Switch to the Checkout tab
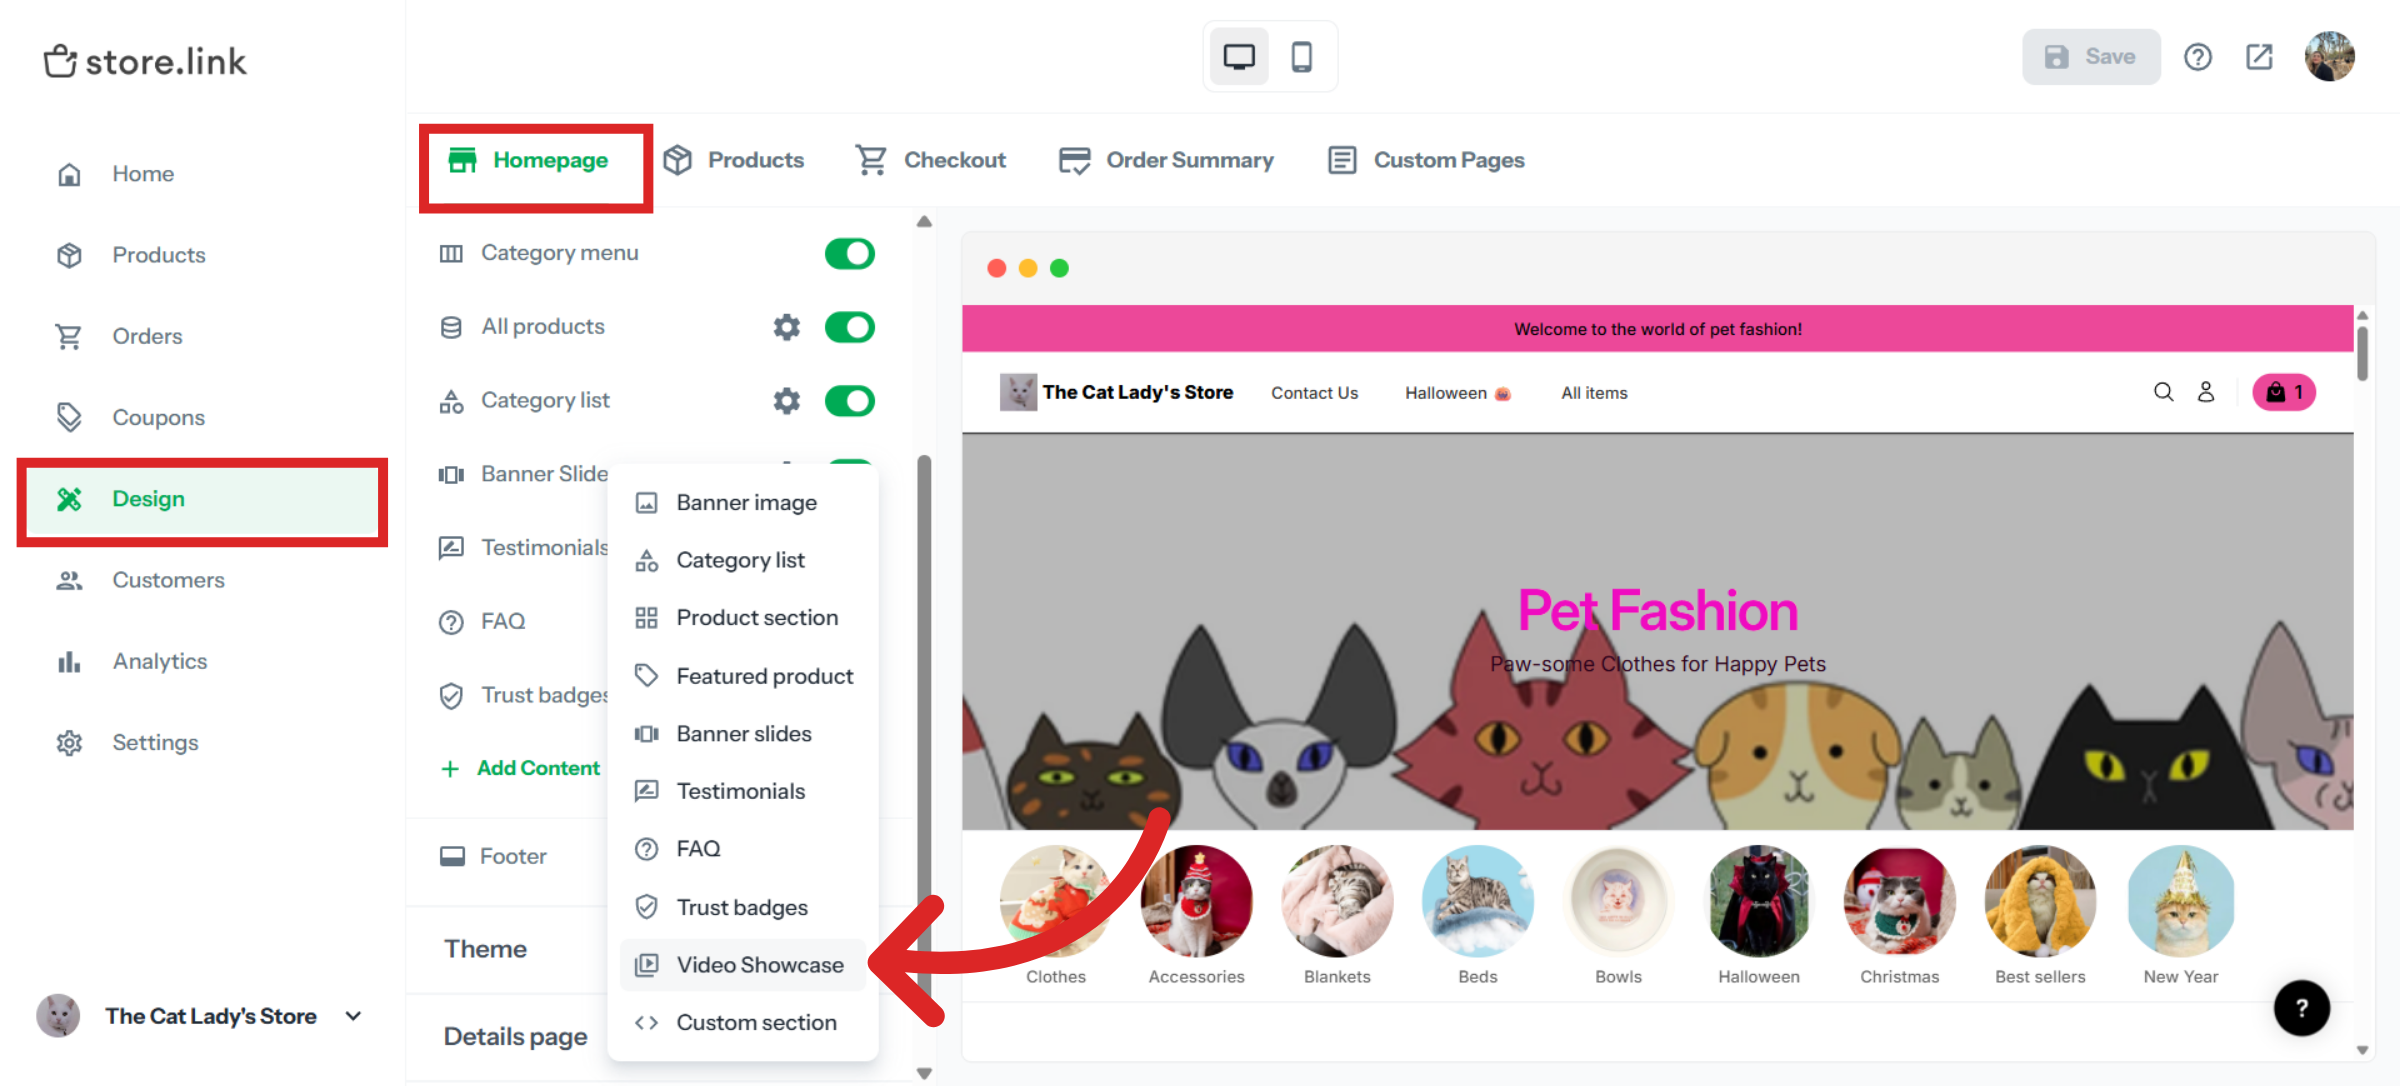2400x1086 pixels. click(x=931, y=160)
